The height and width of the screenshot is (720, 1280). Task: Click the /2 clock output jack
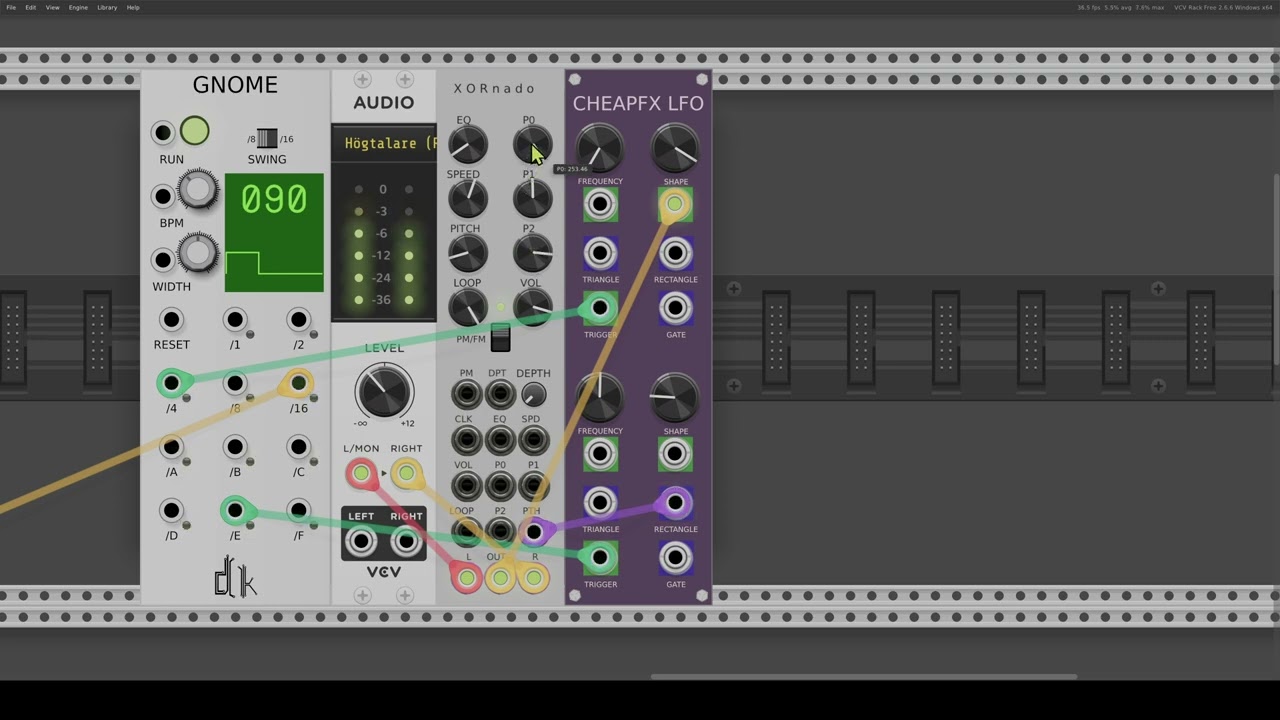point(298,320)
